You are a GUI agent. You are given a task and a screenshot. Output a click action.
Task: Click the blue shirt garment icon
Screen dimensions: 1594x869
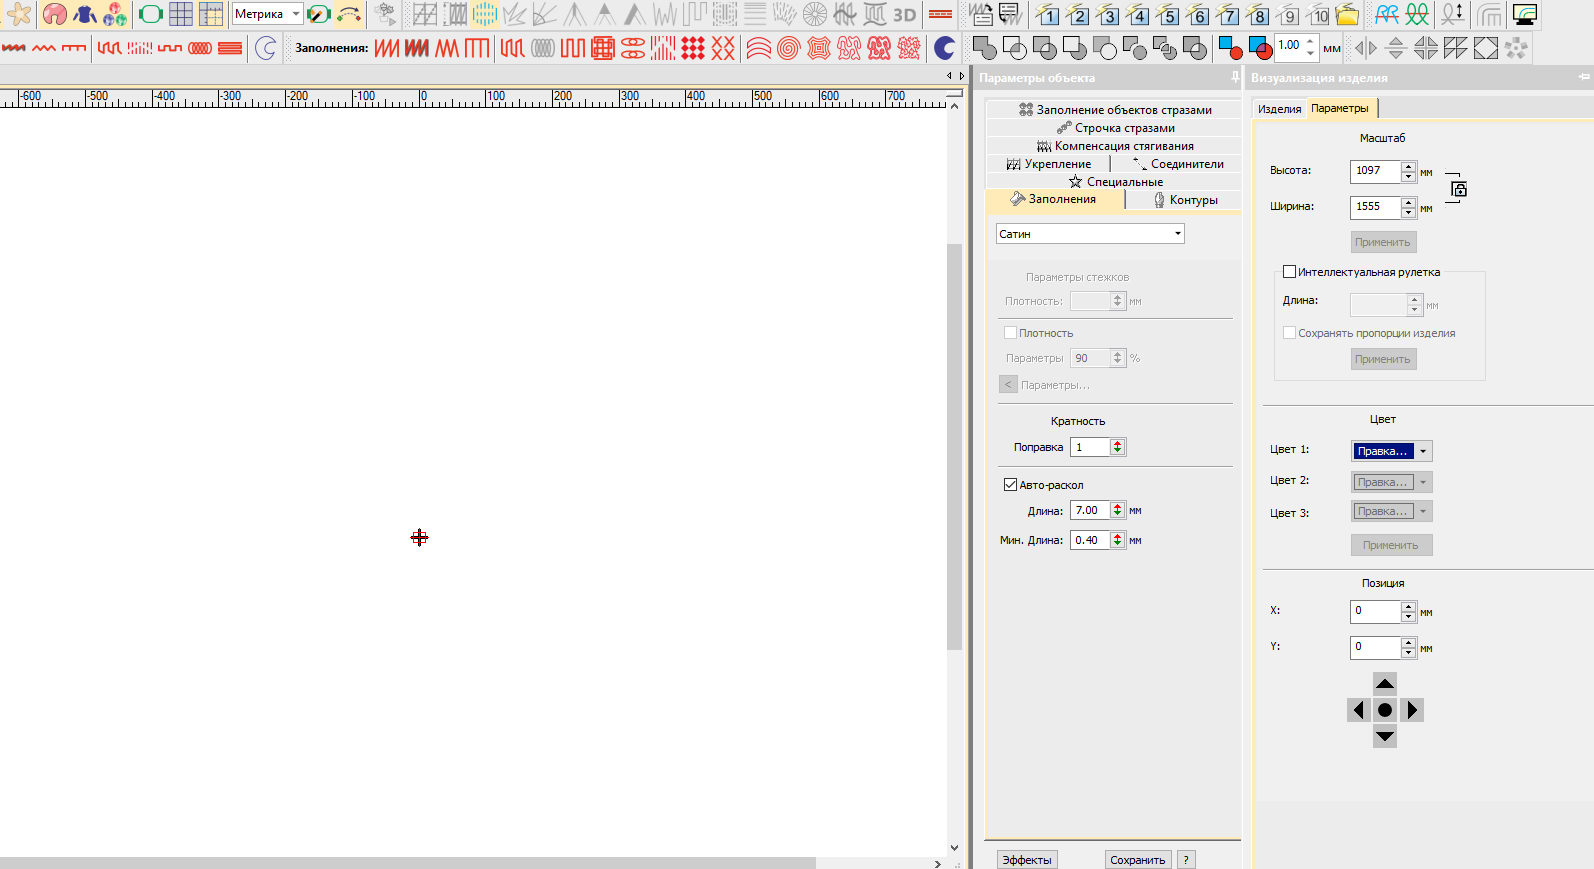coord(85,14)
